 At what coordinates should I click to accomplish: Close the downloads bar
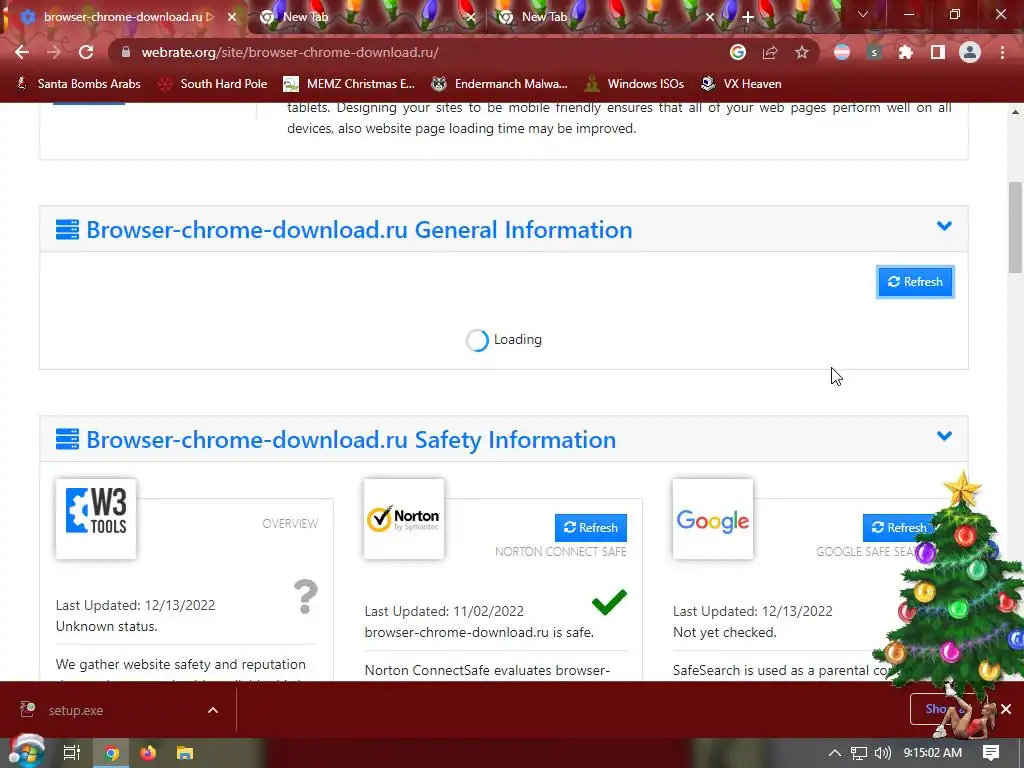pyautogui.click(x=1006, y=709)
